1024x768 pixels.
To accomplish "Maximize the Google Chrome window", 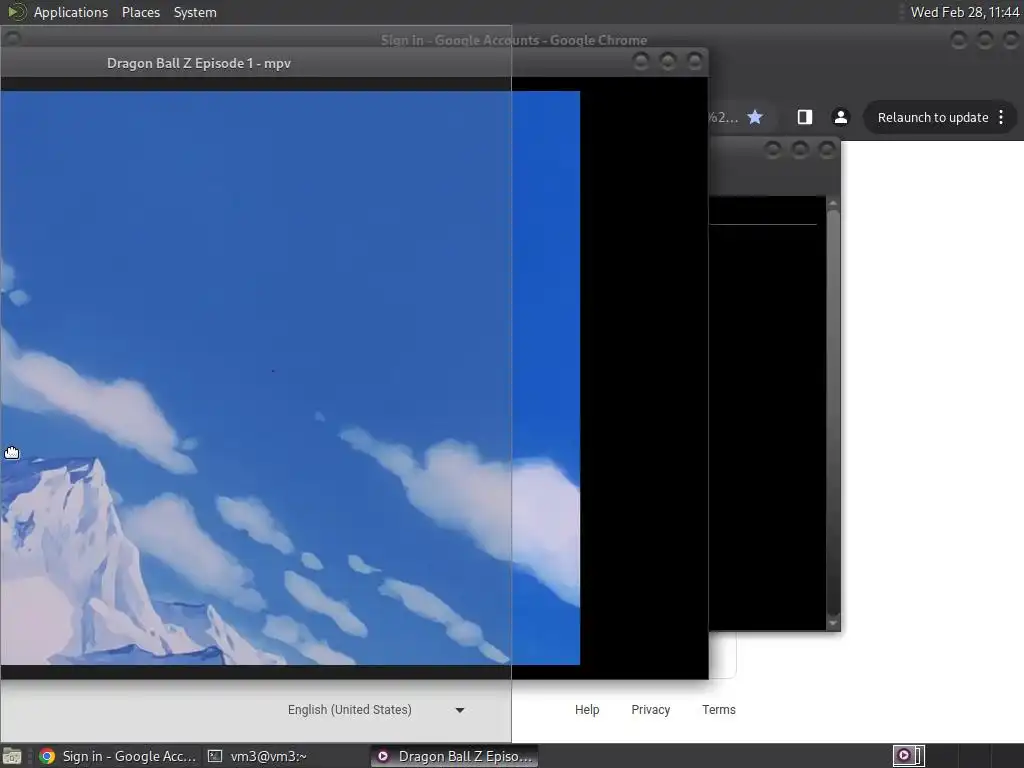I will coord(985,40).
